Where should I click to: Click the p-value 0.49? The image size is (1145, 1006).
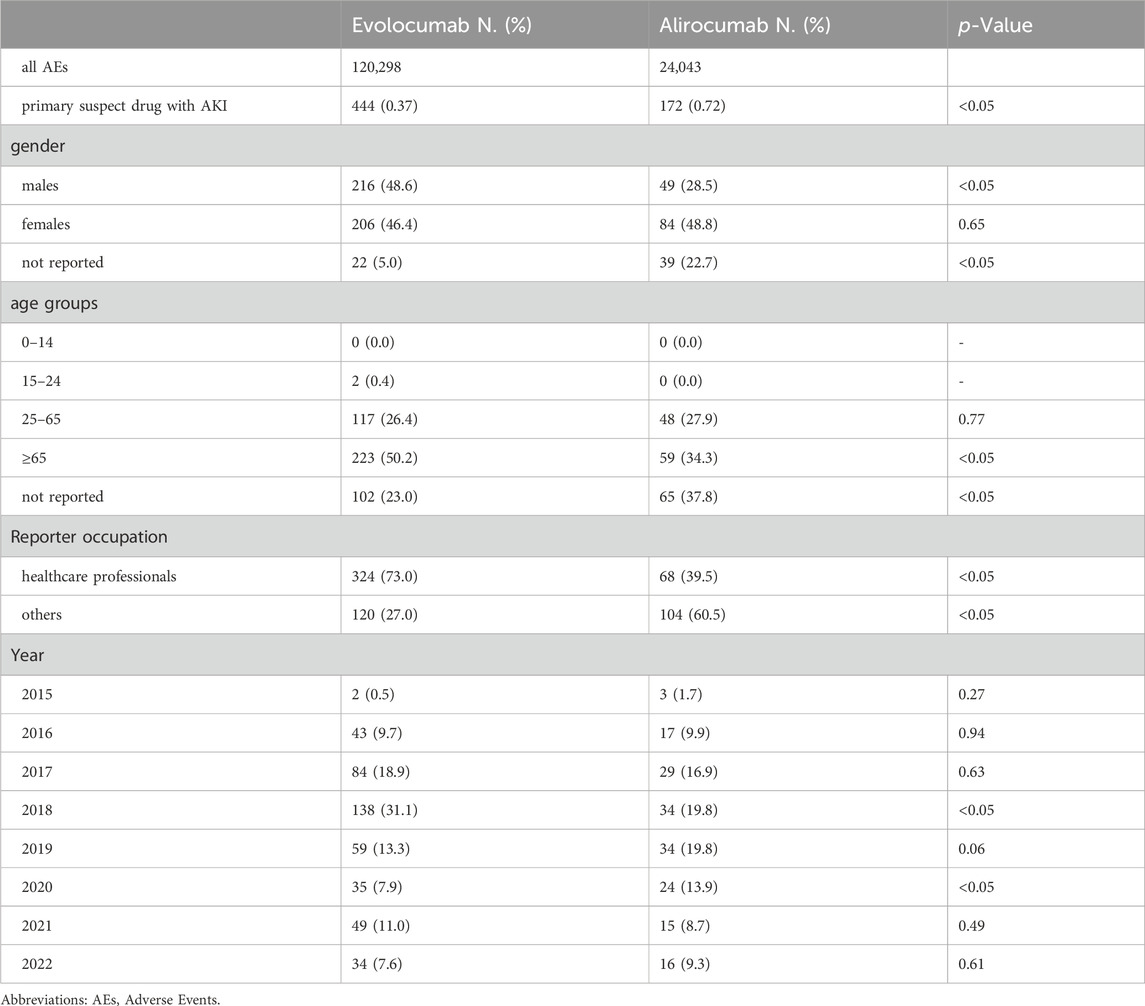[971, 926]
